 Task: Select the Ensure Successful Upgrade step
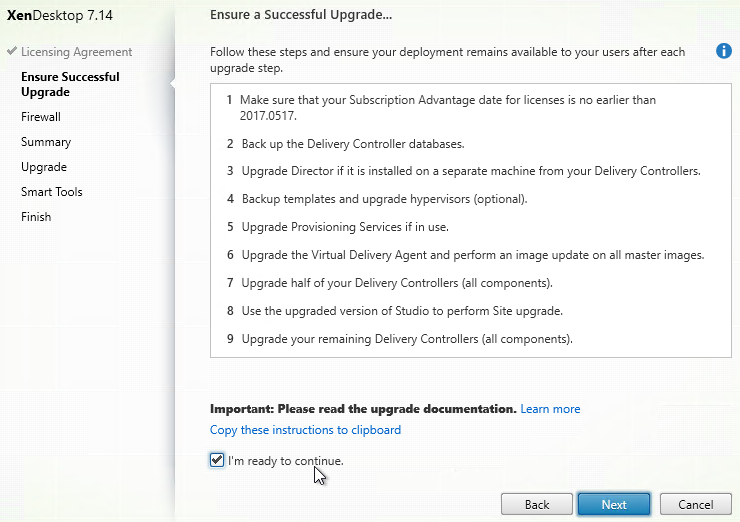(x=70, y=84)
